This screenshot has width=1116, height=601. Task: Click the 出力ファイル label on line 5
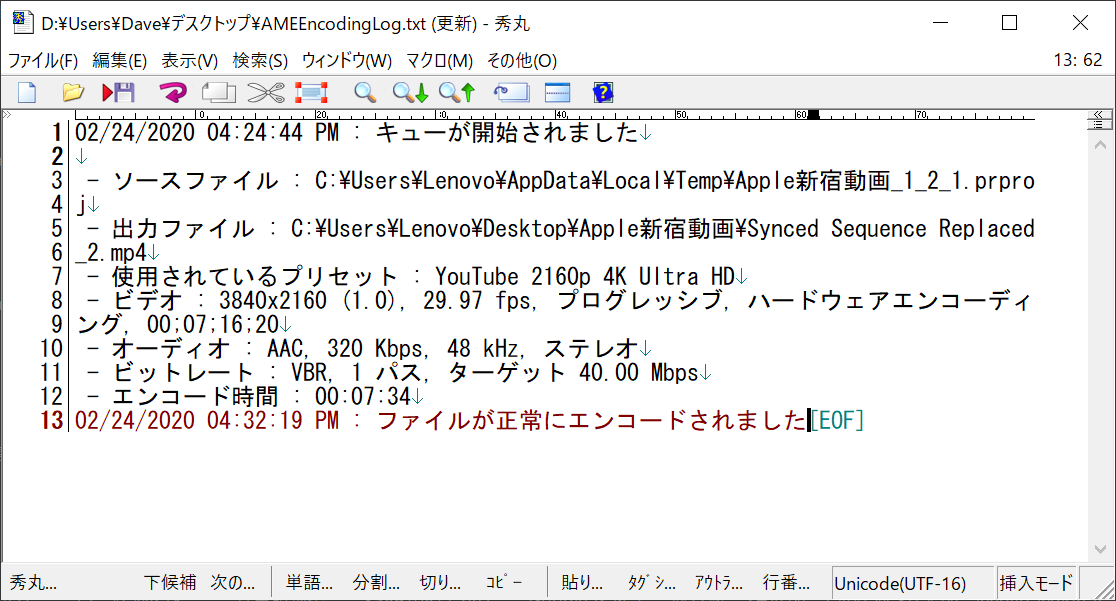coord(183,229)
